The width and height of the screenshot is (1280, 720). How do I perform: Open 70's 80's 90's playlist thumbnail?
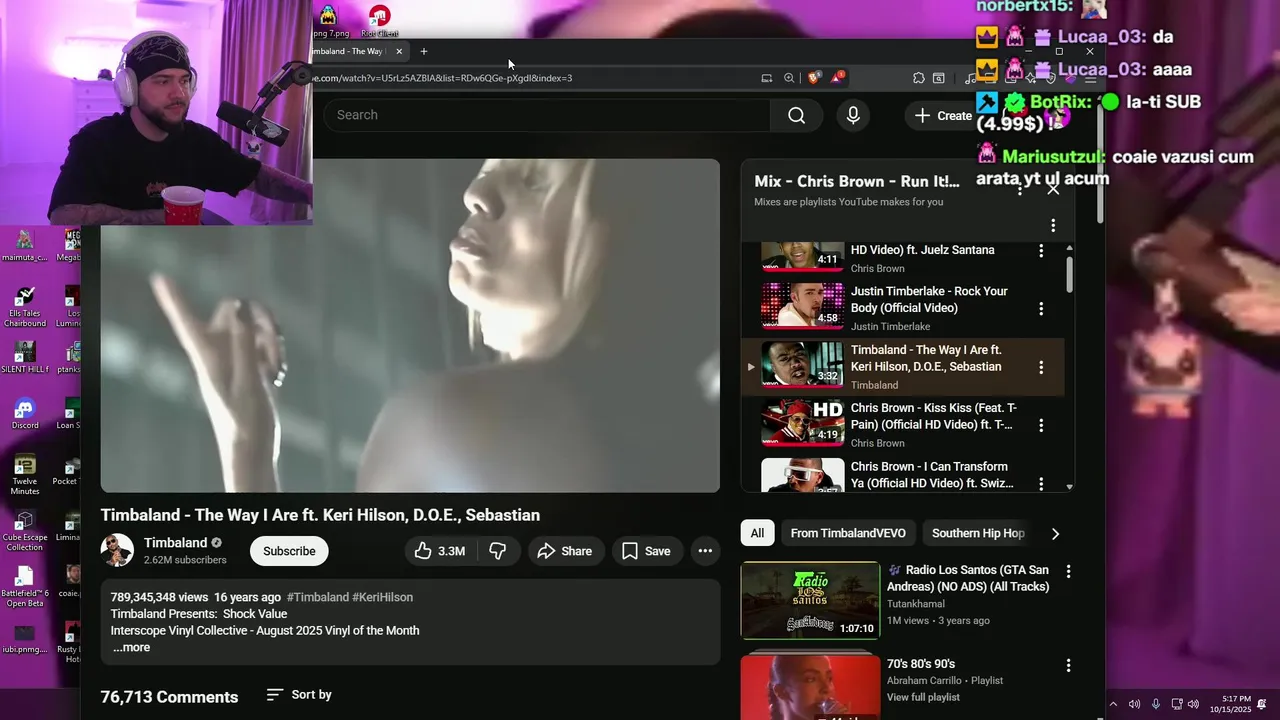(810, 687)
